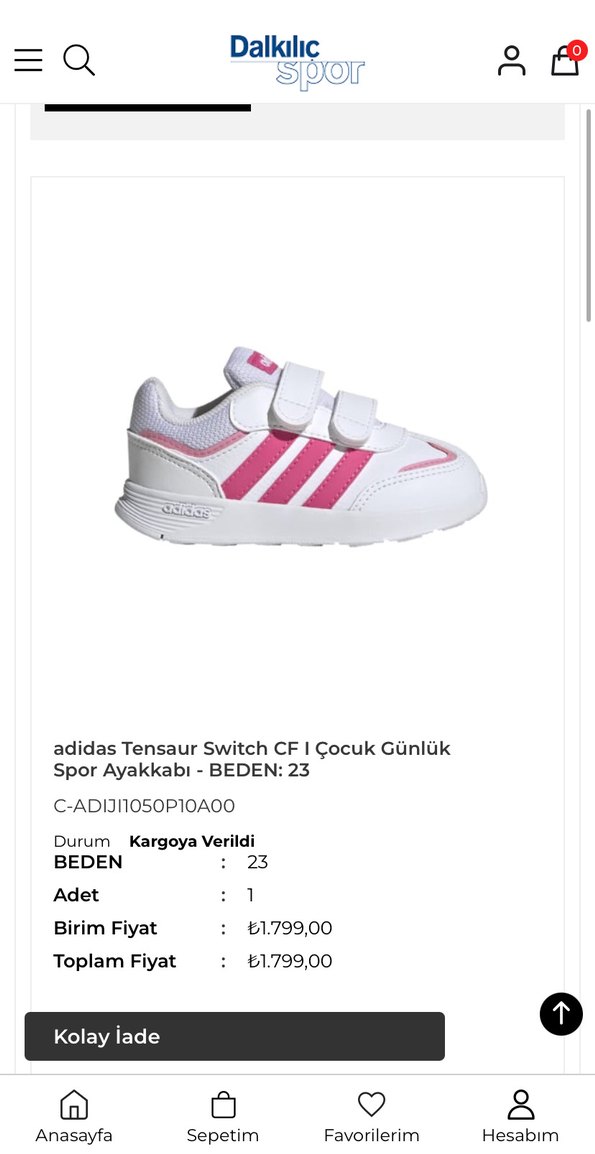Viewport: 595px width, 1154px height.
Task: Tap the Favorilerim heart icon
Action: click(372, 1104)
